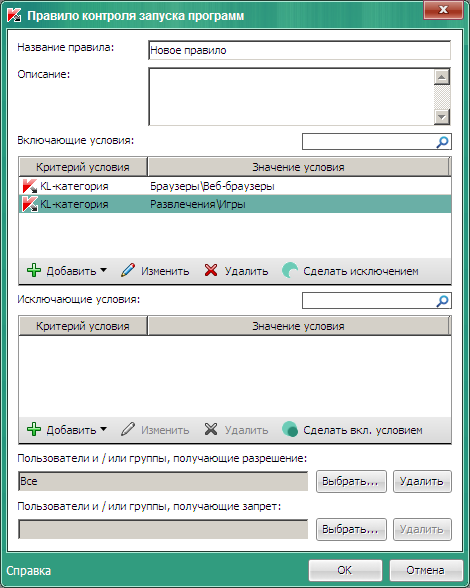470x588 pixels.
Task: Click green plus icon in including conditions toolbar
Action: (34, 270)
